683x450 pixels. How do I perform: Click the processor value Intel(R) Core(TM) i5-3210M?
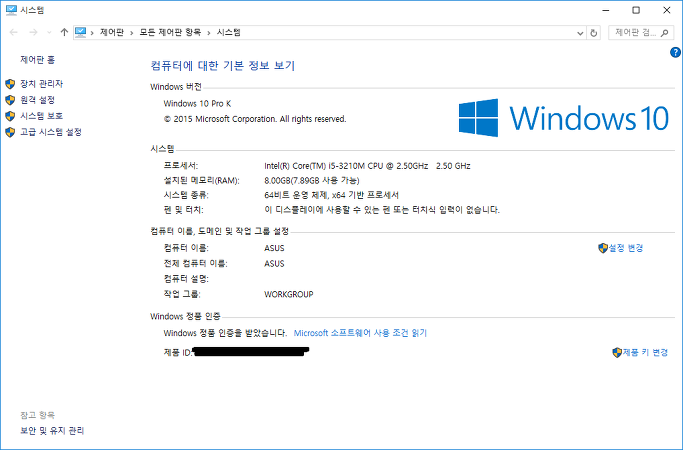click(367, 166)
